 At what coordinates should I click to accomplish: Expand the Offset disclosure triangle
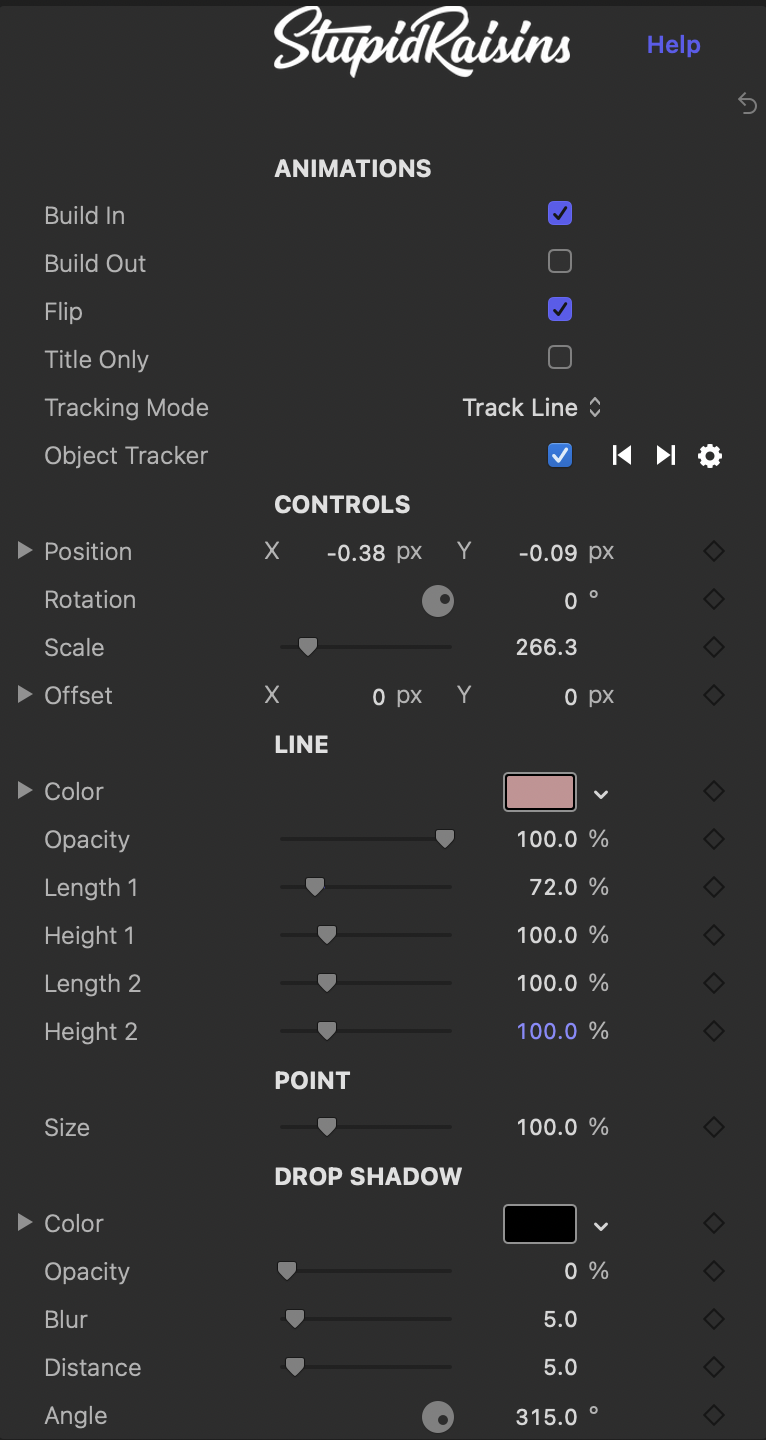pos(25,695)
